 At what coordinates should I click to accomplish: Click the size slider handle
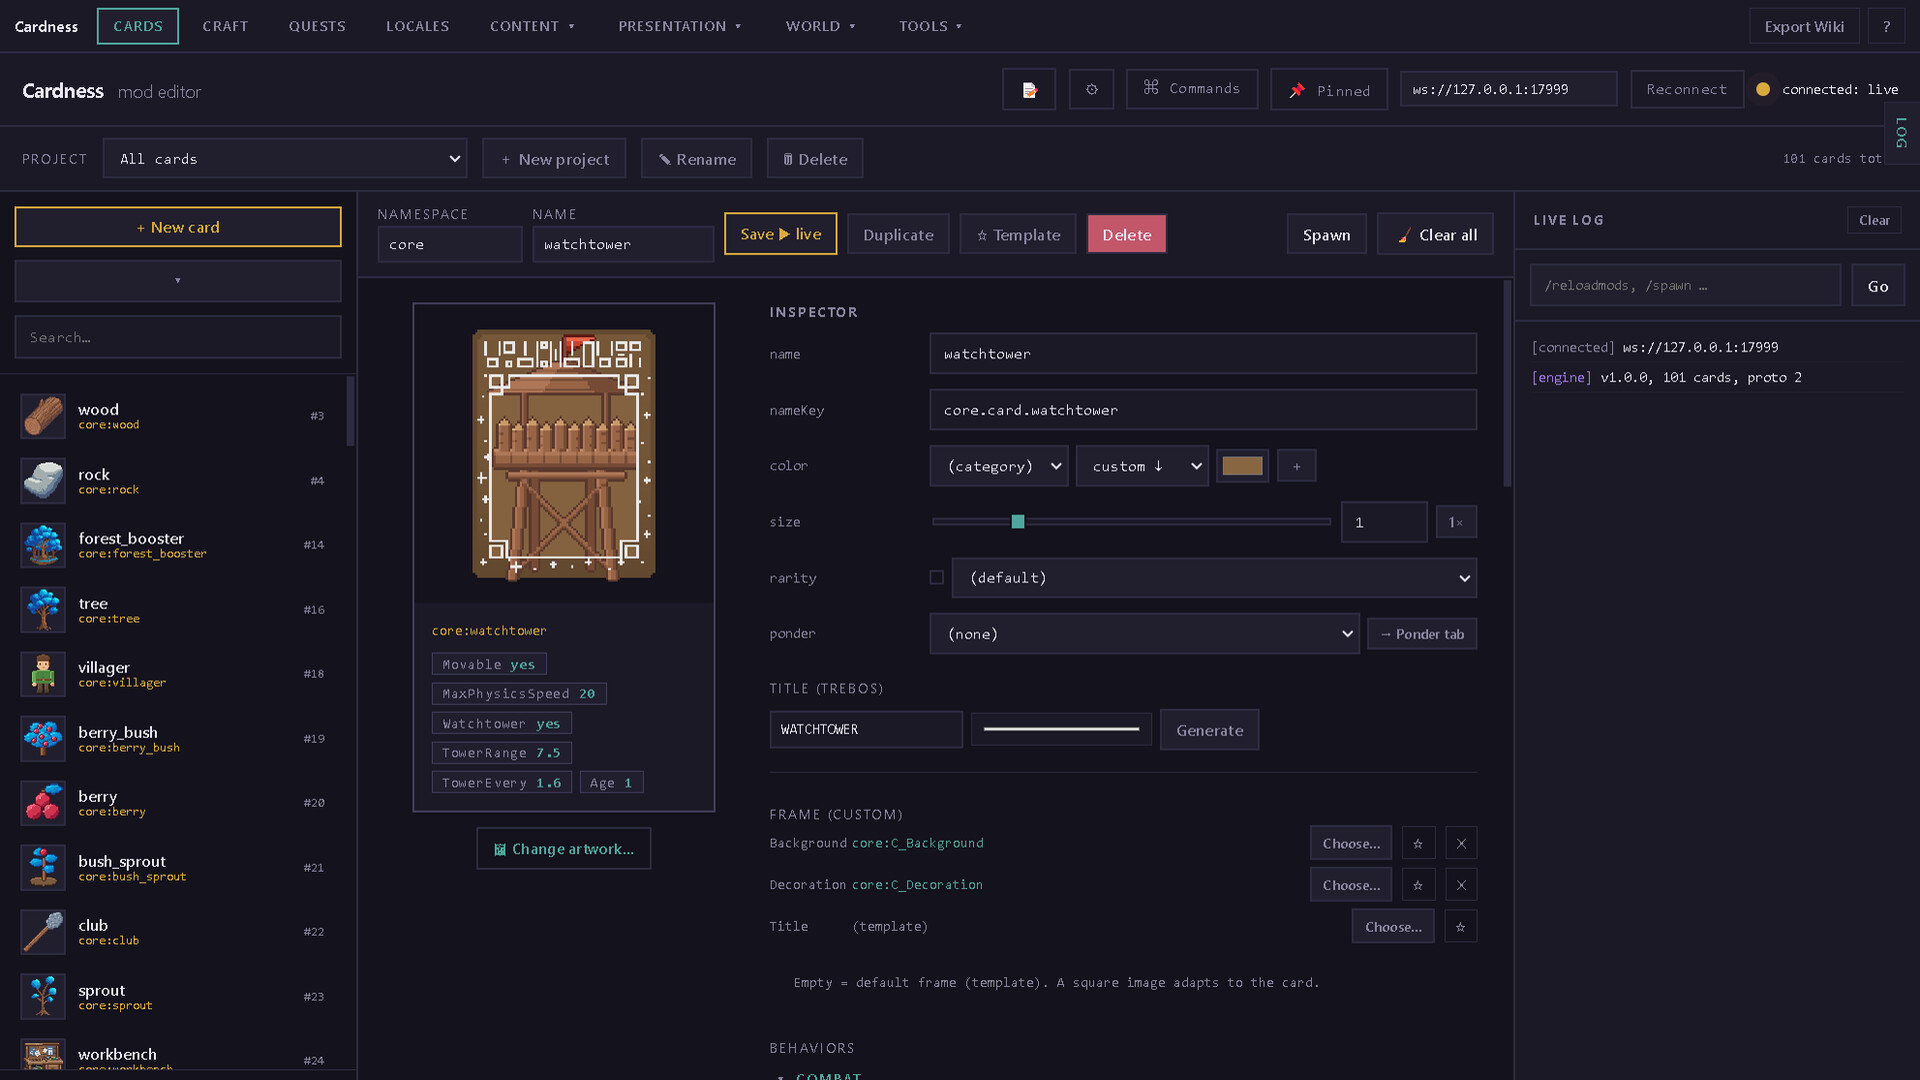(x=1018, y=522)
